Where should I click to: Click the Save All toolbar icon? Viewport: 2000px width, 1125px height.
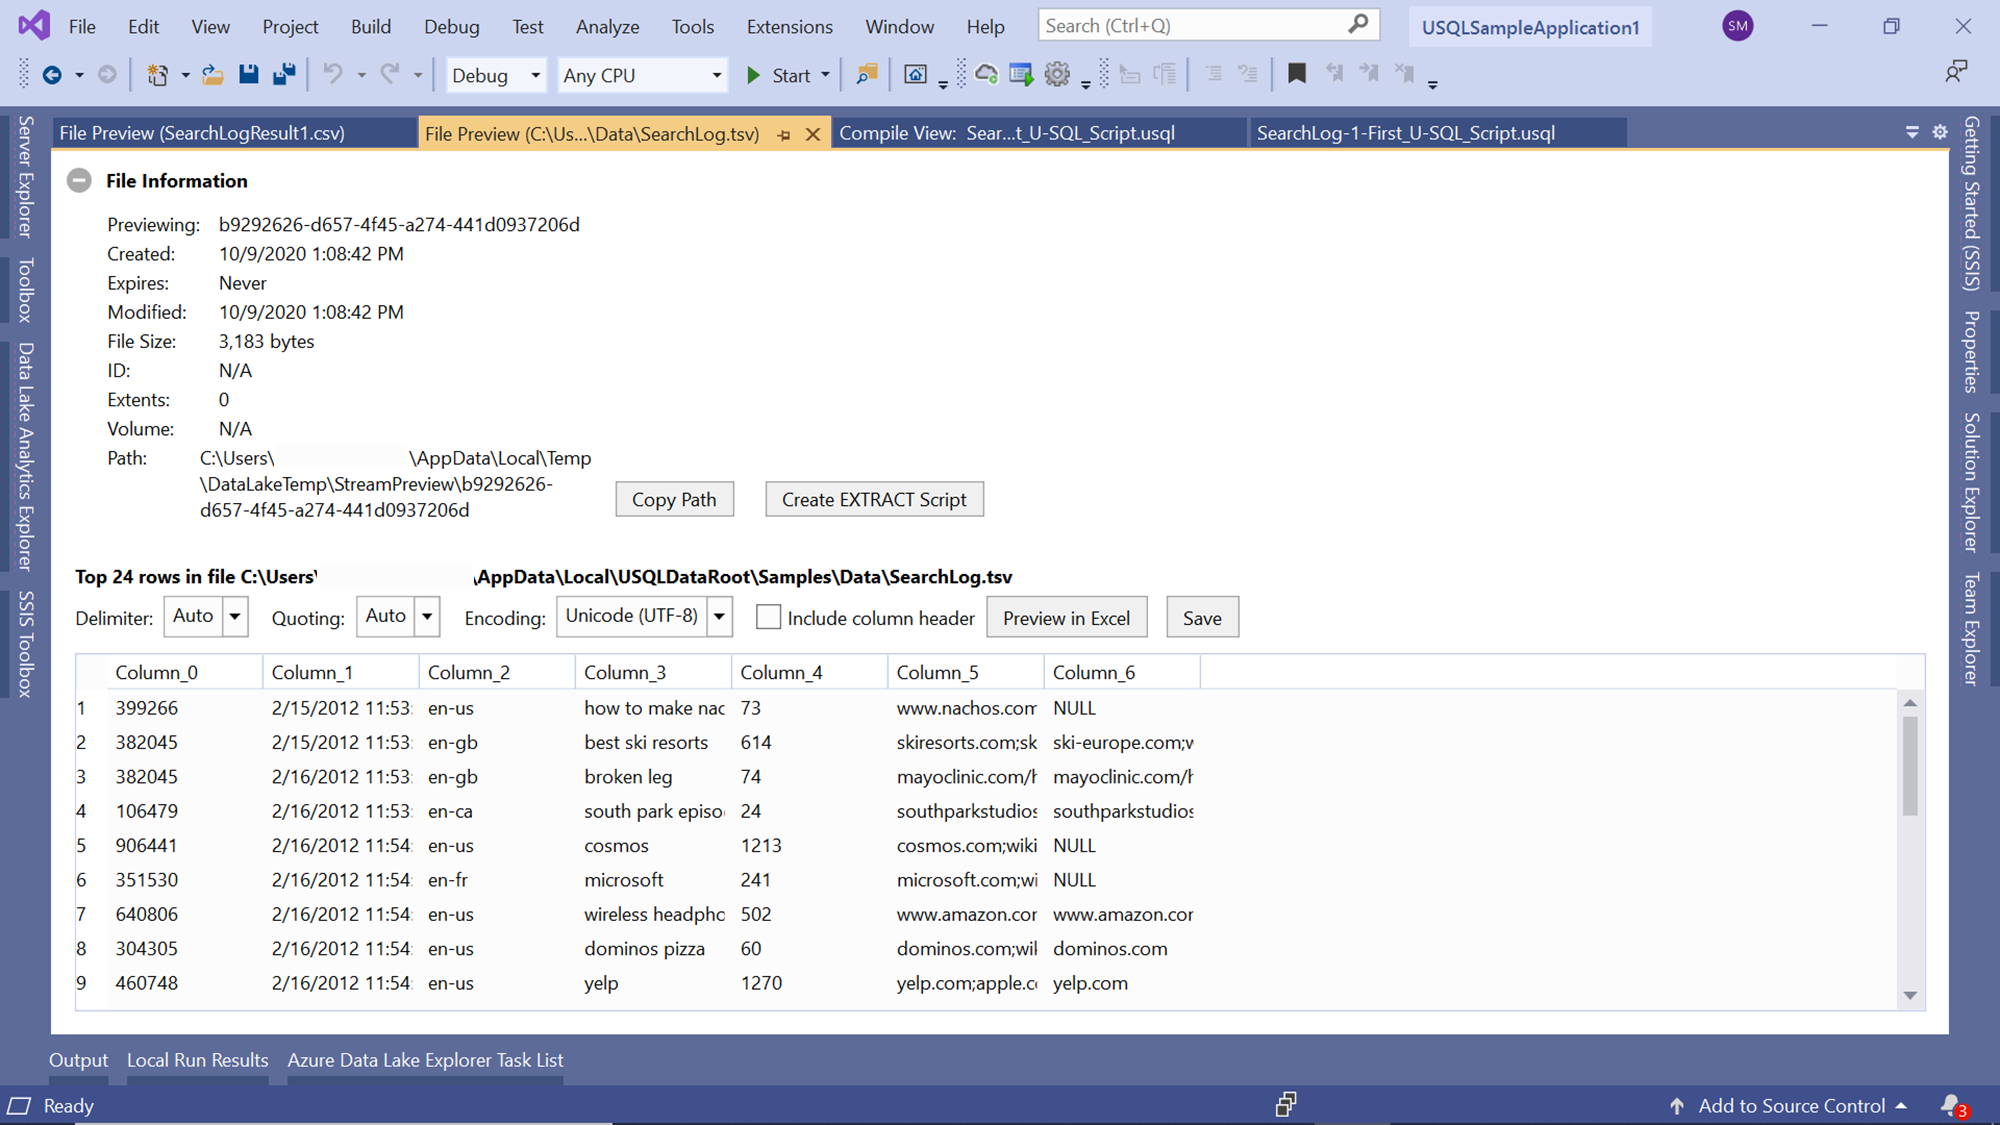(284, 74)
